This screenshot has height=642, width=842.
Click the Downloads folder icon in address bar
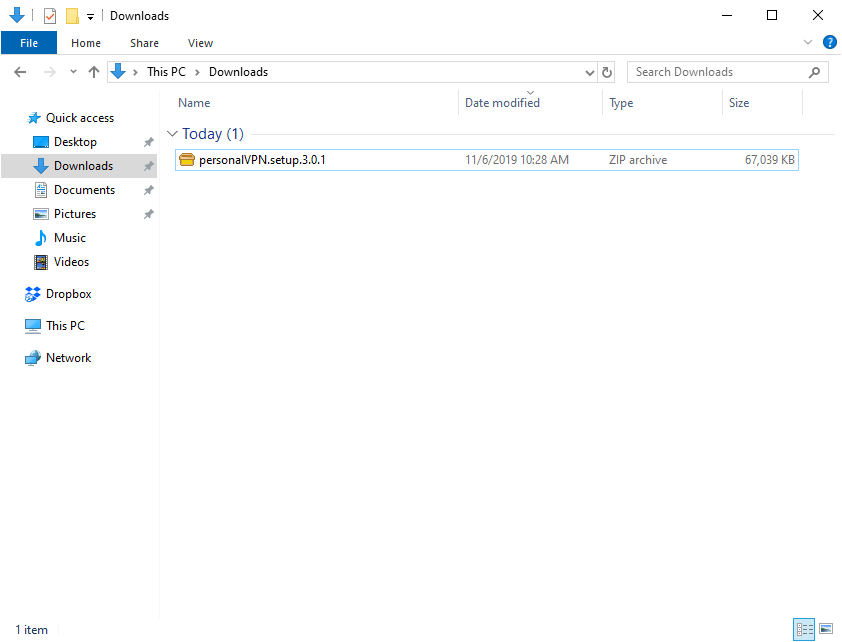118,71
